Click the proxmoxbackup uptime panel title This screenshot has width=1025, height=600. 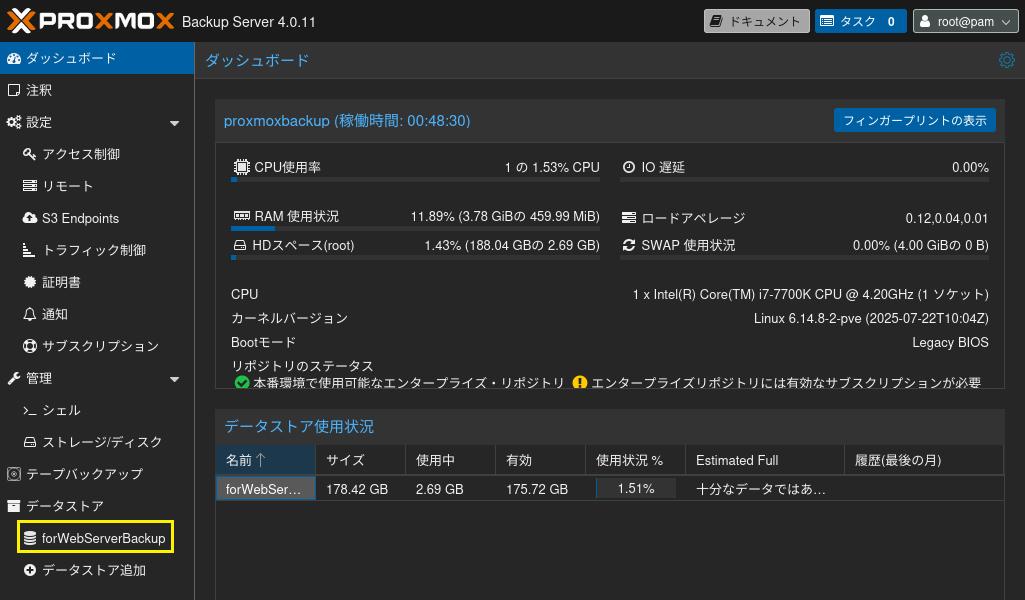347,121
